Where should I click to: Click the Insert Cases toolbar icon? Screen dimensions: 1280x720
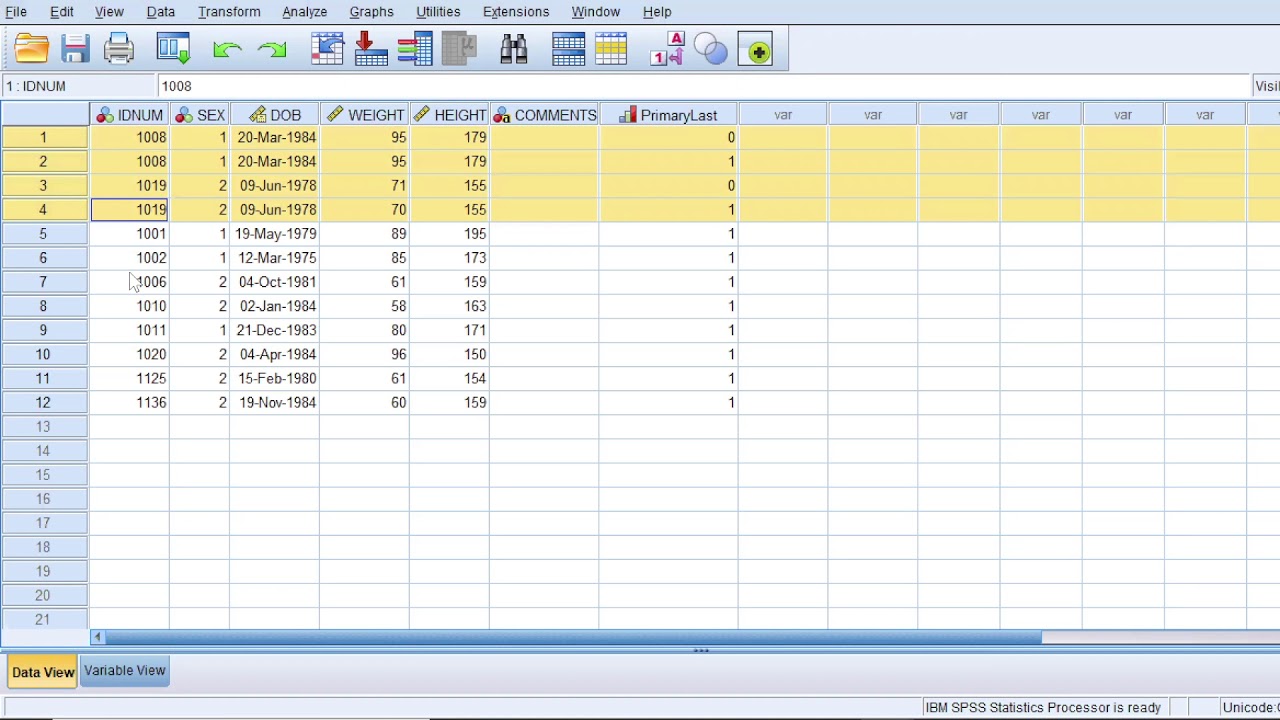tap(568, 49)
